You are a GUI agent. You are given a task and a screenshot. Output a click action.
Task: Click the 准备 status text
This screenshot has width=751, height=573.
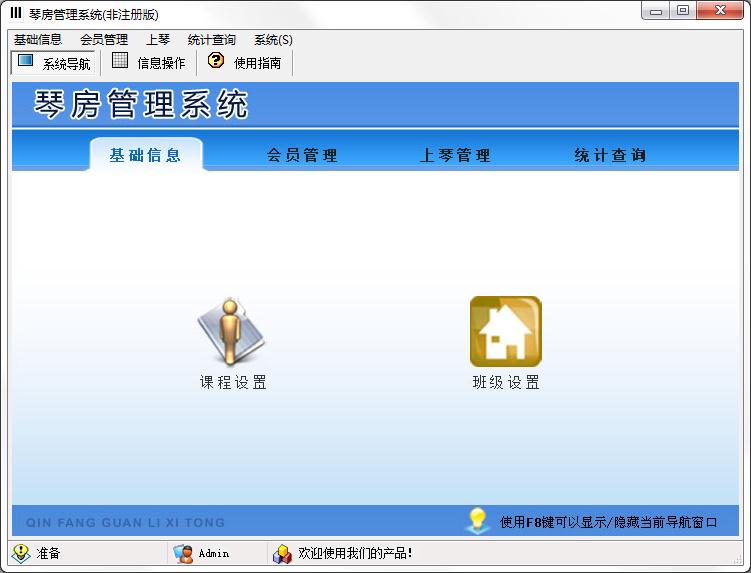tap(48, 553)
